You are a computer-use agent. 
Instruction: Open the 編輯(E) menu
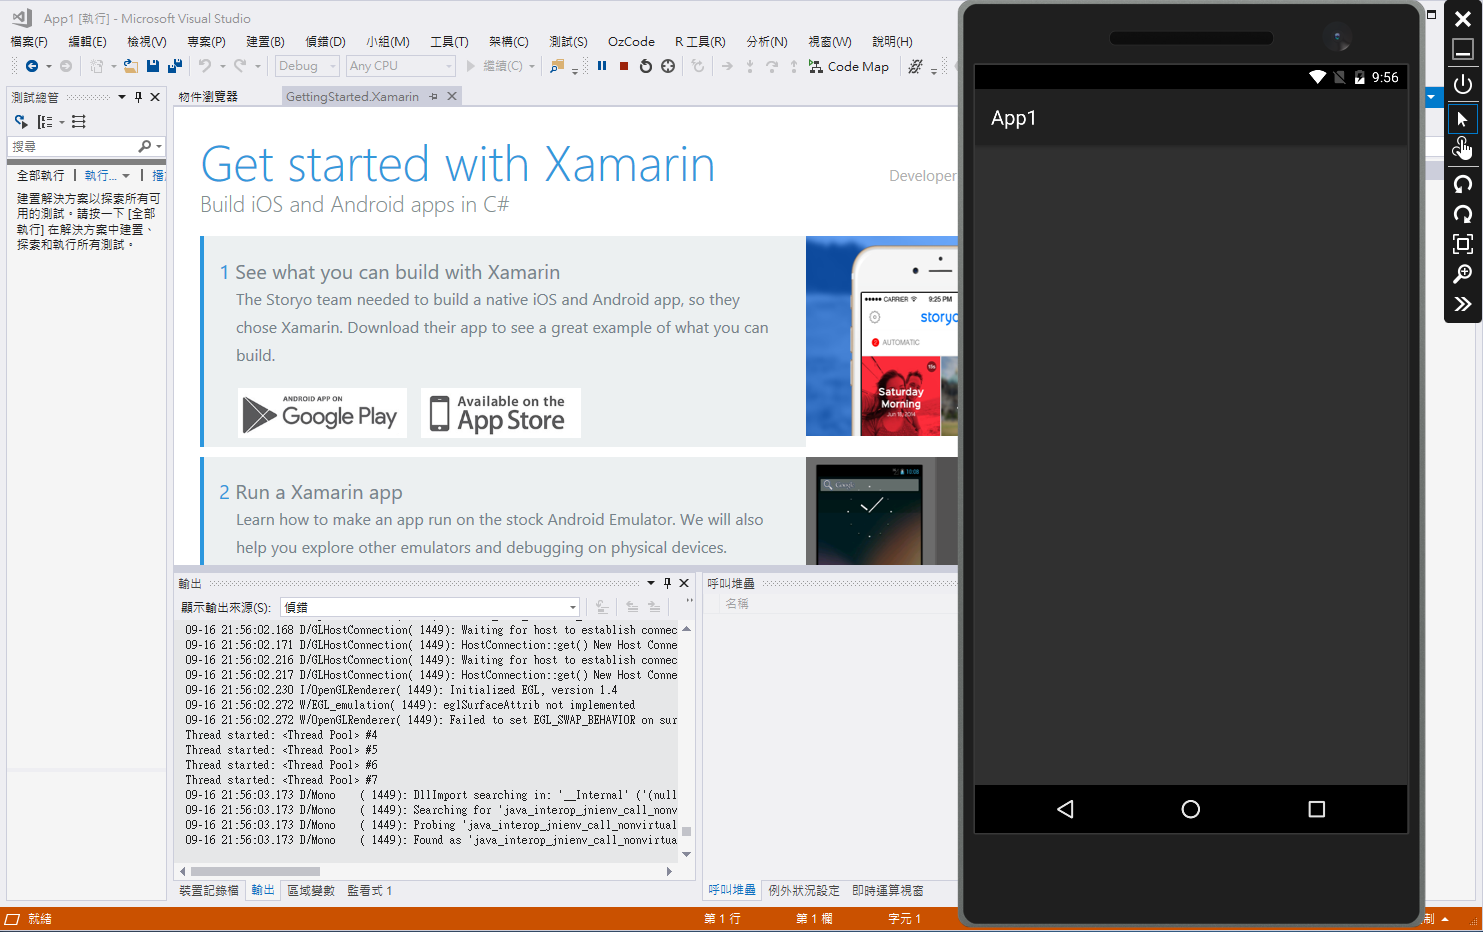pos(87,41)
